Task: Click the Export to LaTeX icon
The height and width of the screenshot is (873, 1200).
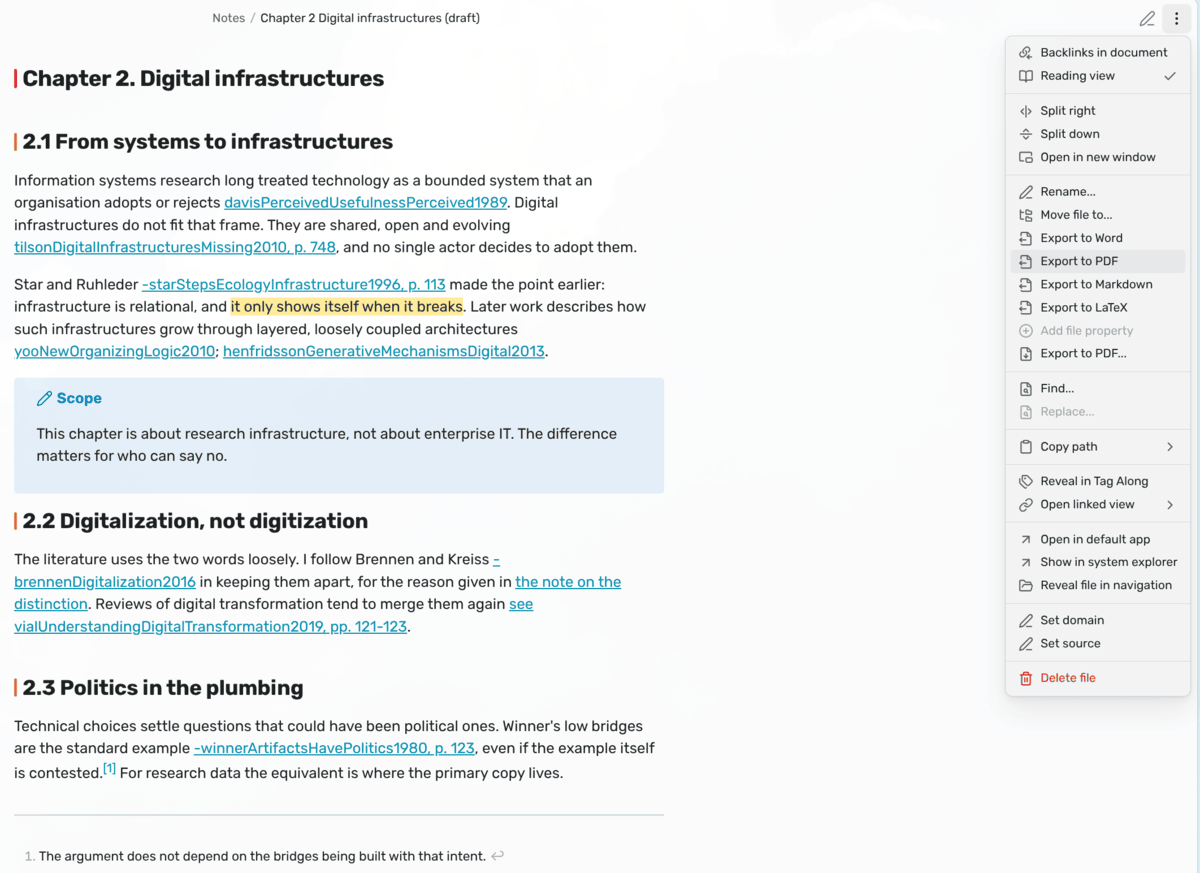Action: [x=1025, y=307]
